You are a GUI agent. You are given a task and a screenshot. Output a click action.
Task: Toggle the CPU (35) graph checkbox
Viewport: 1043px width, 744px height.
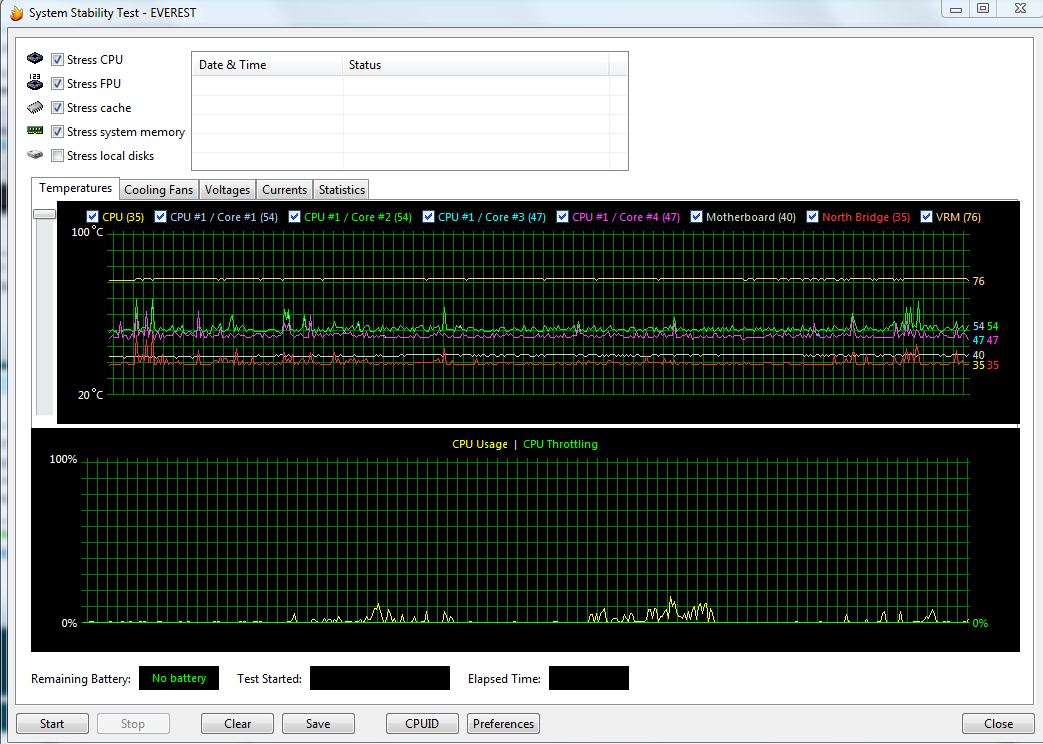click(x=92, y=216)
